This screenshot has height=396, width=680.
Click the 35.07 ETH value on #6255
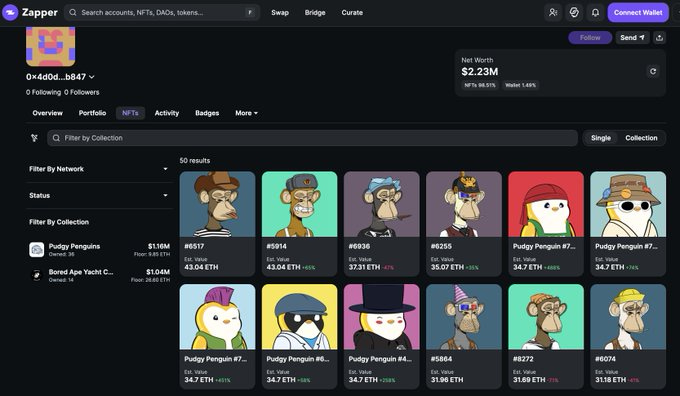coord(447,267)
